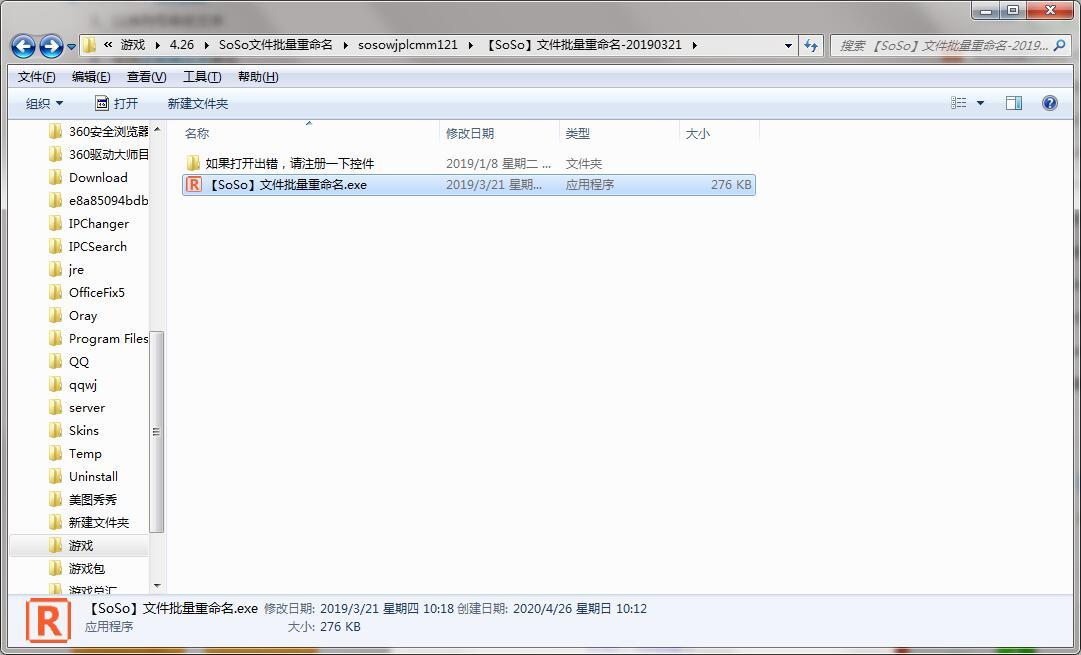Click the folder icon in address bar
Image resolution: width=1081 pixels, height=655 pixels.
90,46
